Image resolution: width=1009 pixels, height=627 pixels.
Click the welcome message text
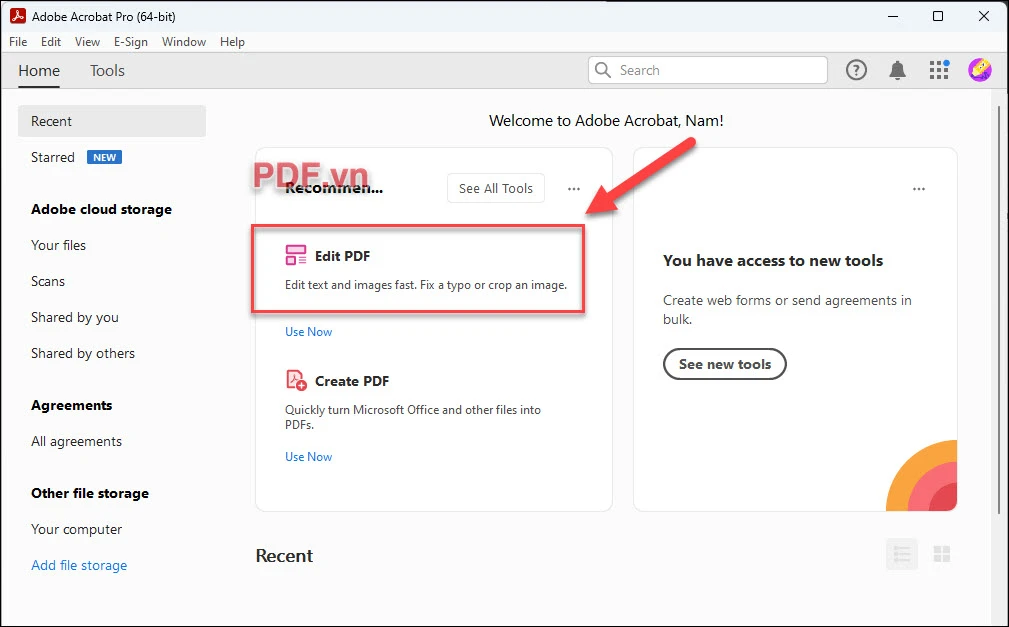606,120
